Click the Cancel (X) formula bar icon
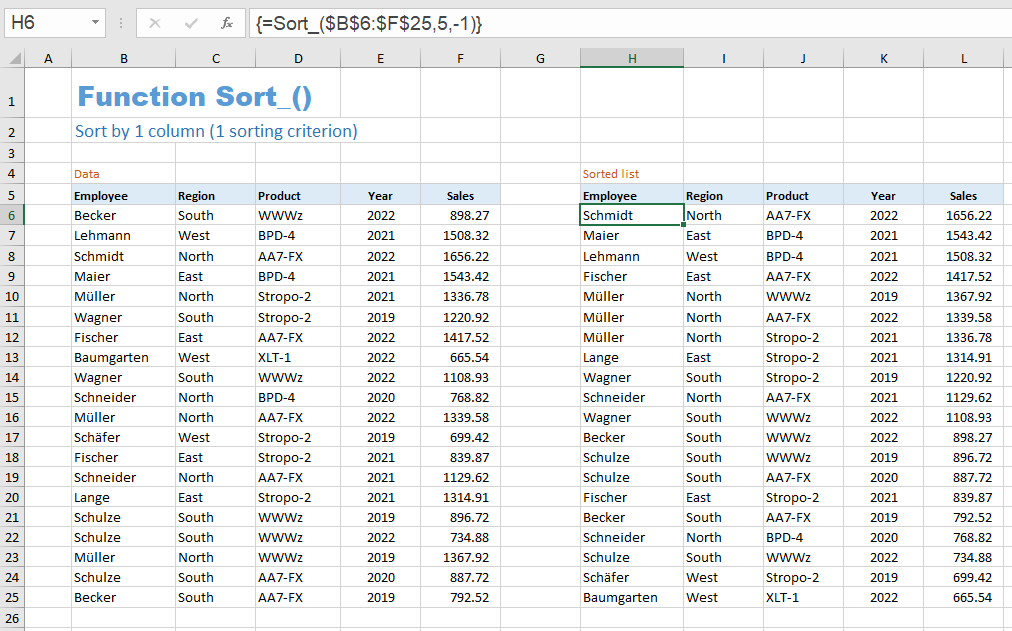The image size is (1012, 631). coord(155,24)
